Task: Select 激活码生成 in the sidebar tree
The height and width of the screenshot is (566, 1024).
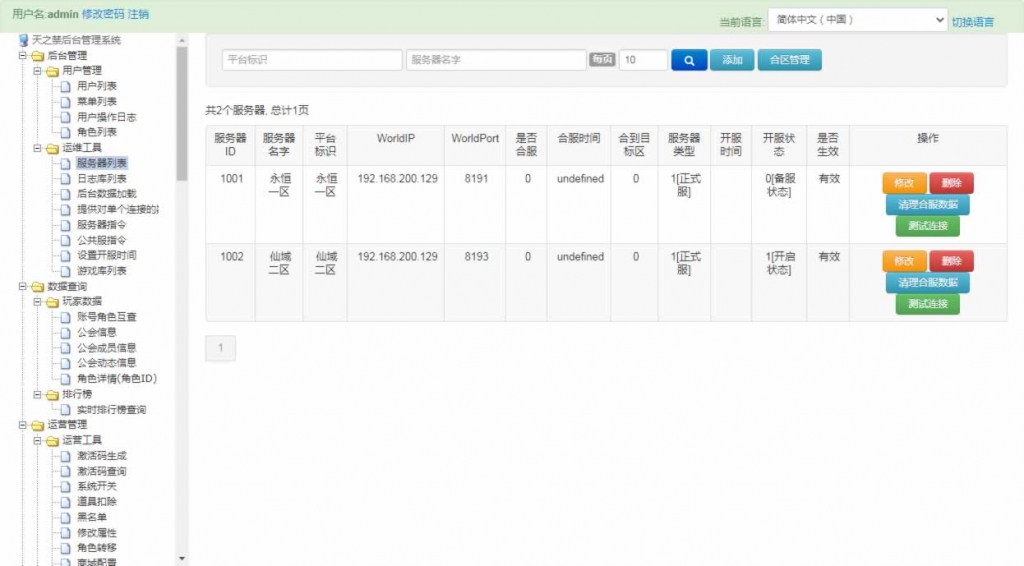Action: pyautogui.click(x=101, y=456)
